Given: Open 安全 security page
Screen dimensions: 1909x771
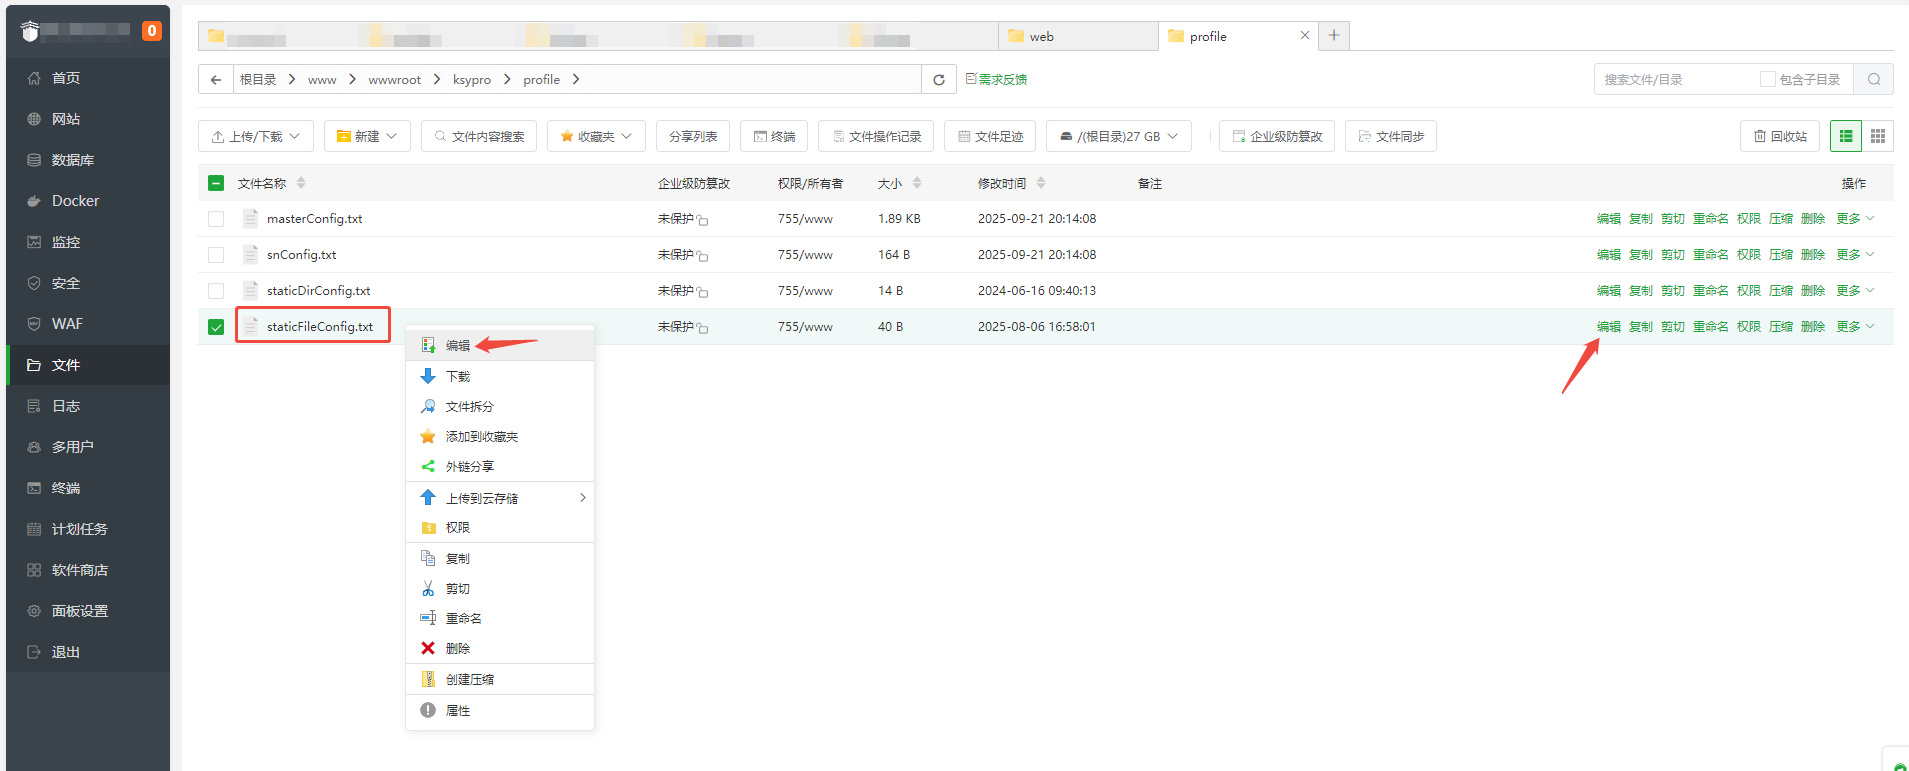Looking at the screenshot, I should (88, 283).
